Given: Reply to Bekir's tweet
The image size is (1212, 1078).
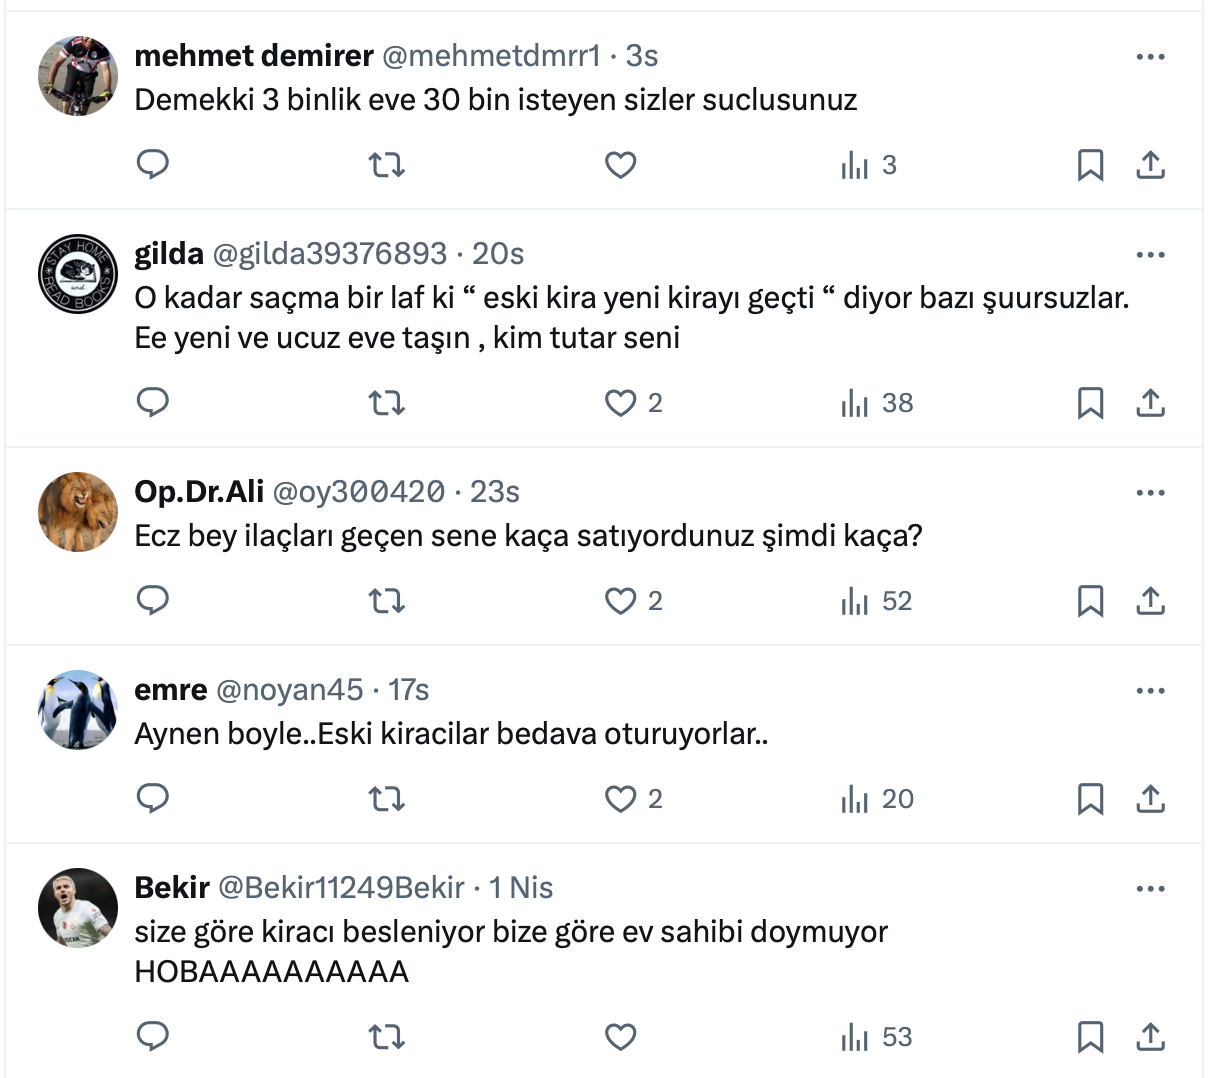Looking at the screenshot, I should 153,1037.
